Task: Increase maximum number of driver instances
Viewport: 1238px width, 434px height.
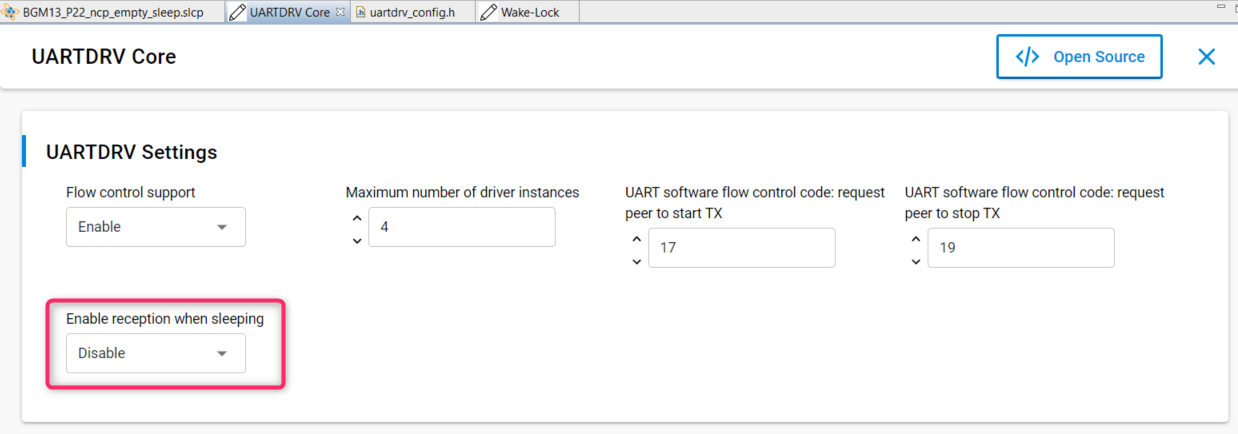Action: [x=357, y=218]
